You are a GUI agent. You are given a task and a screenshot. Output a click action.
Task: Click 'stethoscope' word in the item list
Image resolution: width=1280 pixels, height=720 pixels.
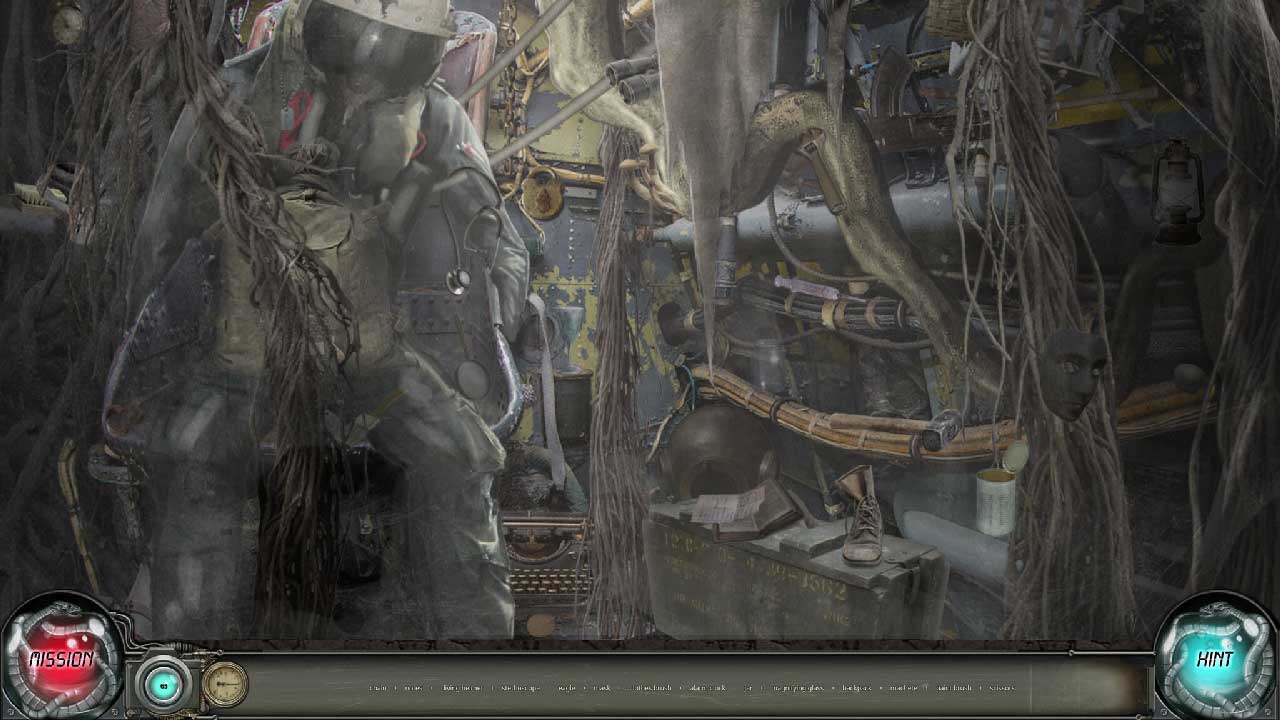520,688
